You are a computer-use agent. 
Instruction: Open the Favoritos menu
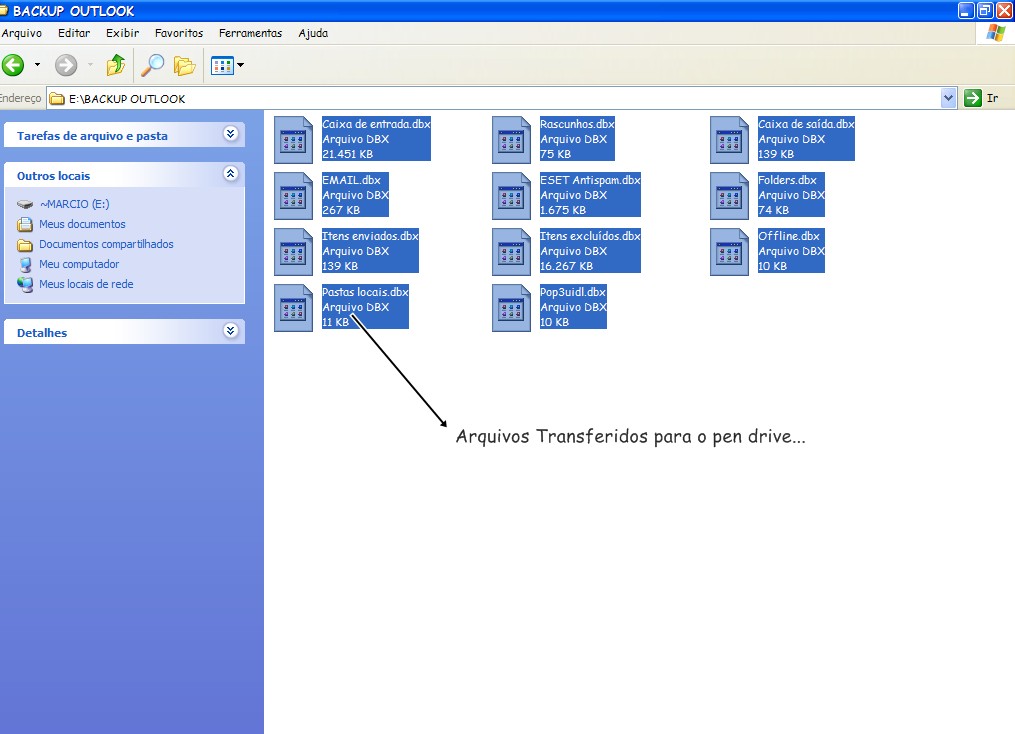click(x=179, y=33)
